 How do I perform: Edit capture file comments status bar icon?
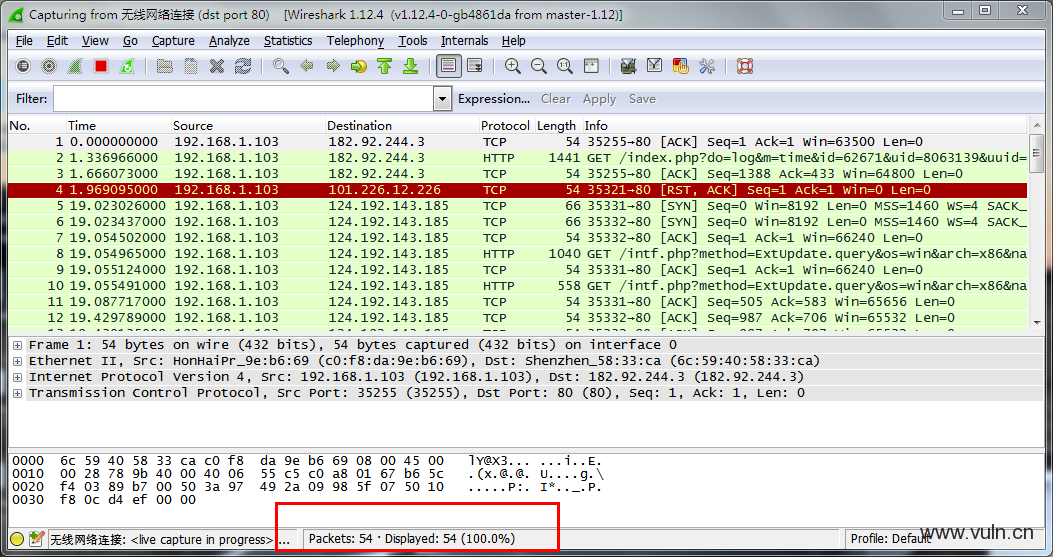[x=37, y=538]
